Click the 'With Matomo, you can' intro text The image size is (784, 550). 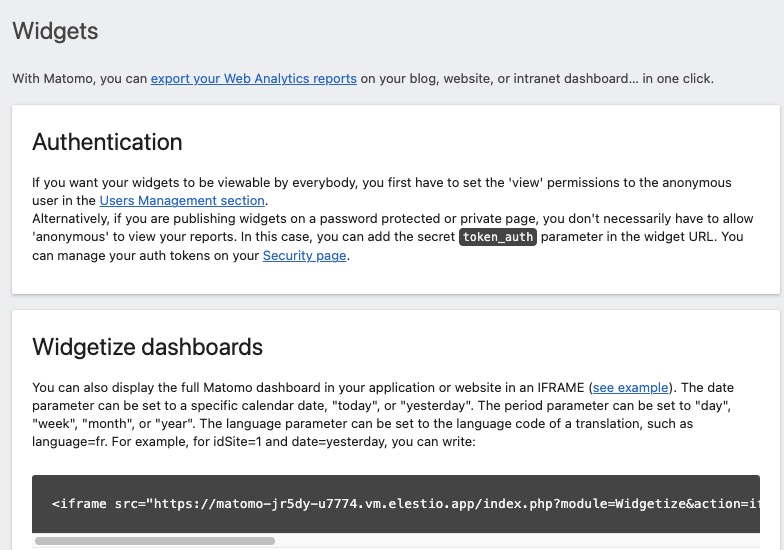[x=80, y=79]
